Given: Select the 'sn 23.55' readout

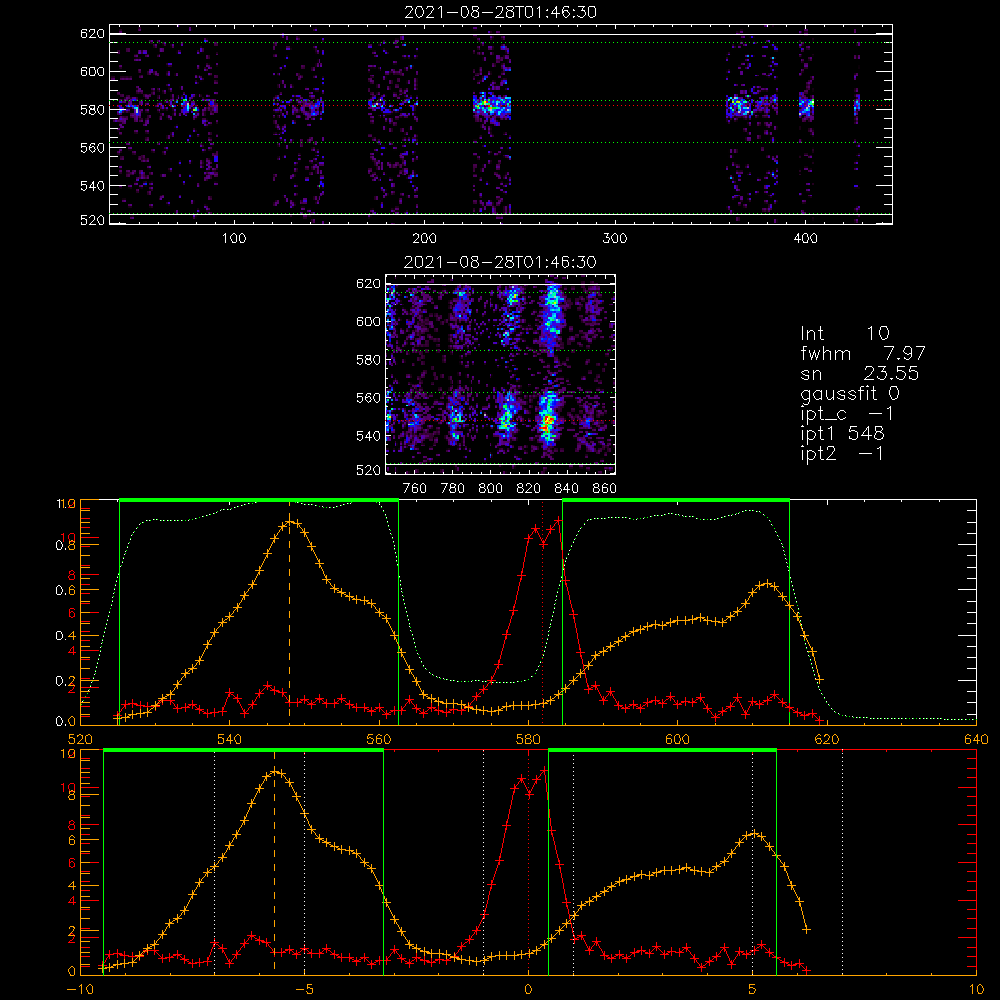Looking at the screenshot, I should [x=859, y=373].
